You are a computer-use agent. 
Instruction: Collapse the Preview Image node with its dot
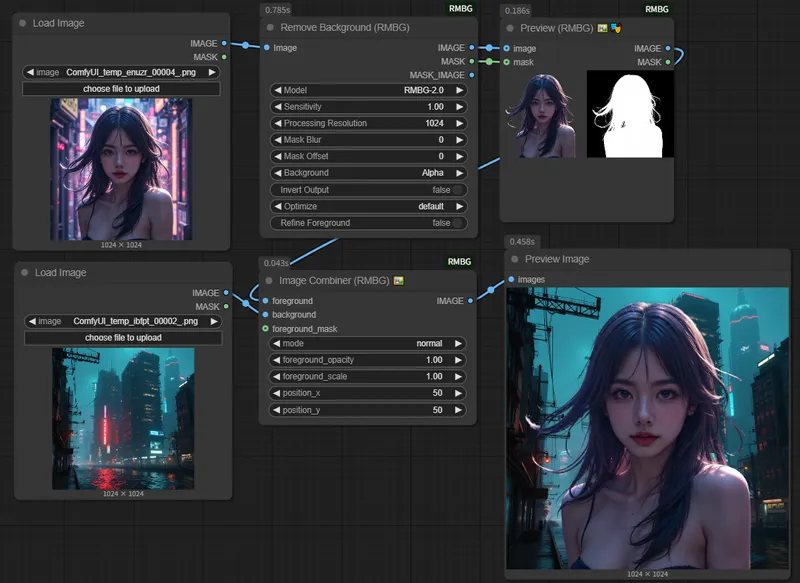(515, 259)
